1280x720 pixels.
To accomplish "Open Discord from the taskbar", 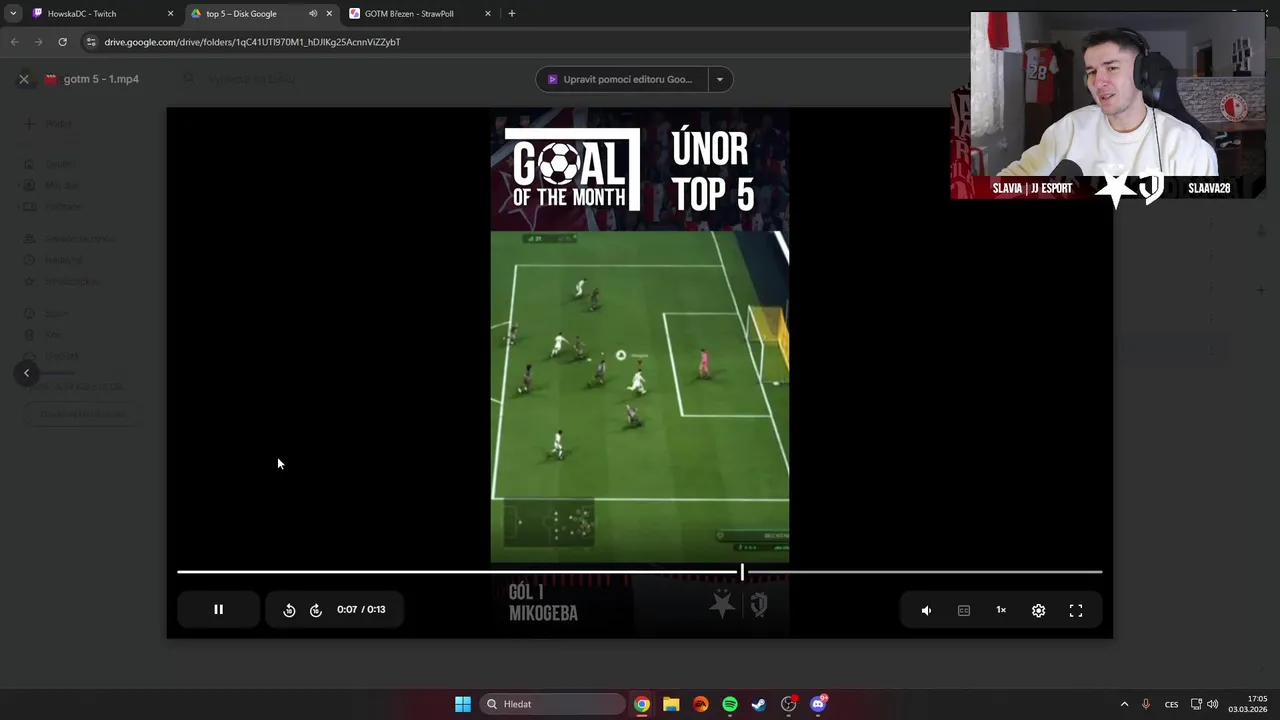I will click(x=818, y=704).
